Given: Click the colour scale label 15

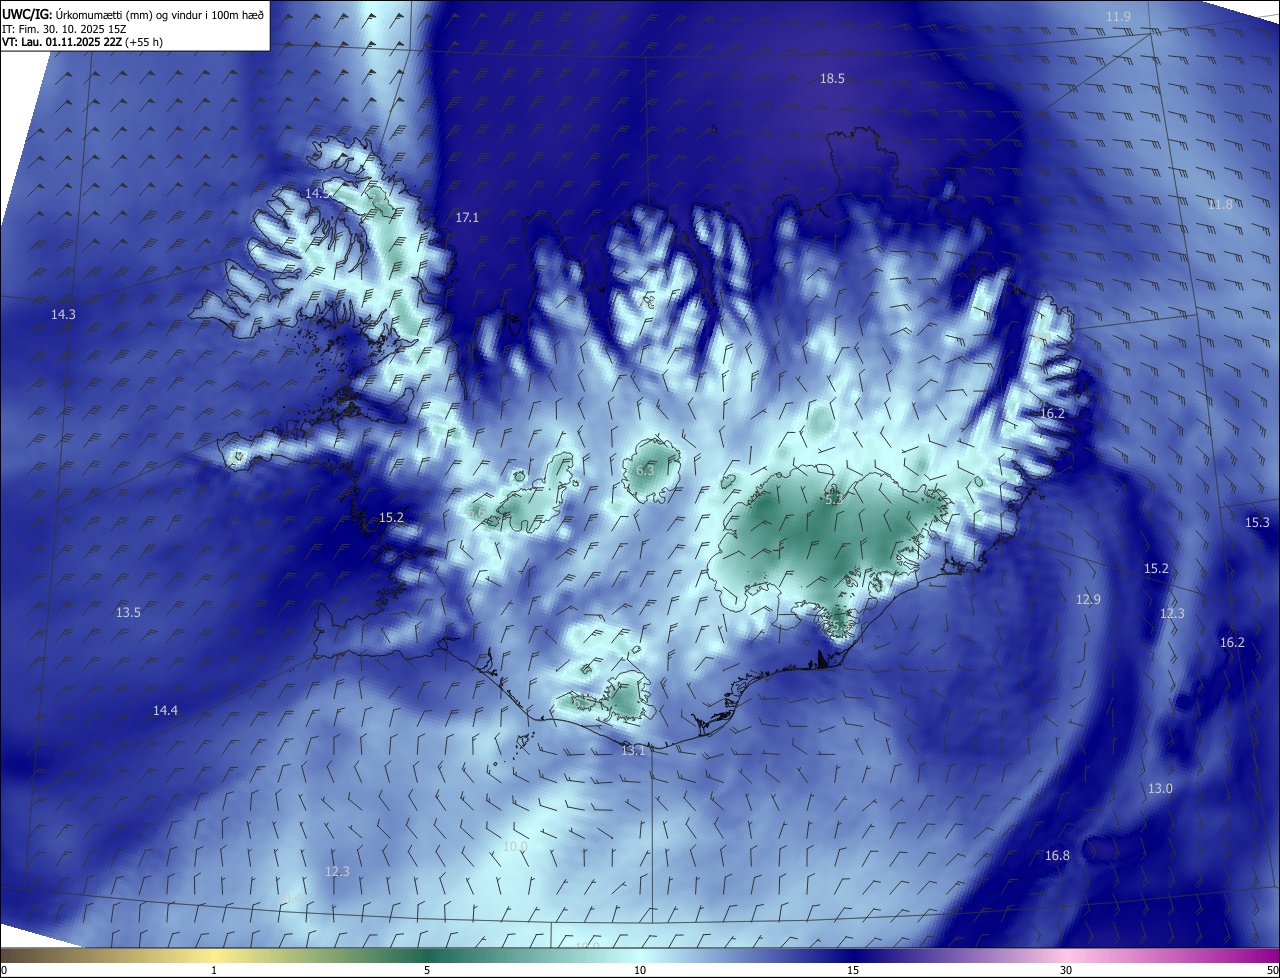Looking at the screenshot, I should coord(853,970).
